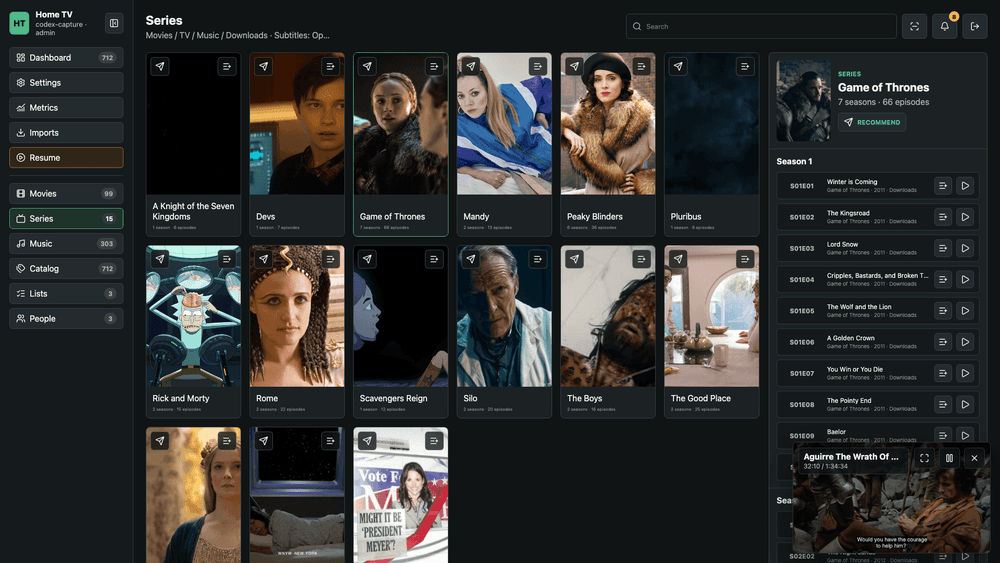Open the queue menu on Peaky Blinders

point(642,66)
